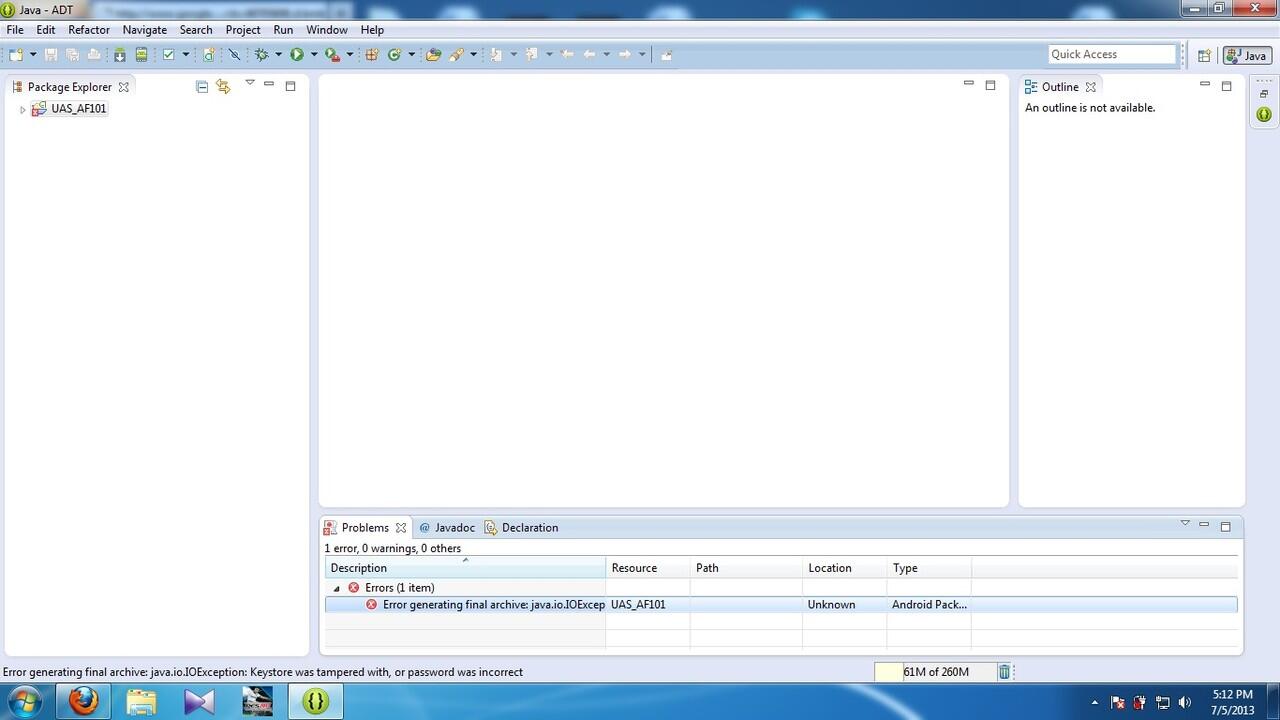Sort by the Type column header

pyautogui.click(x=929, y=568)
